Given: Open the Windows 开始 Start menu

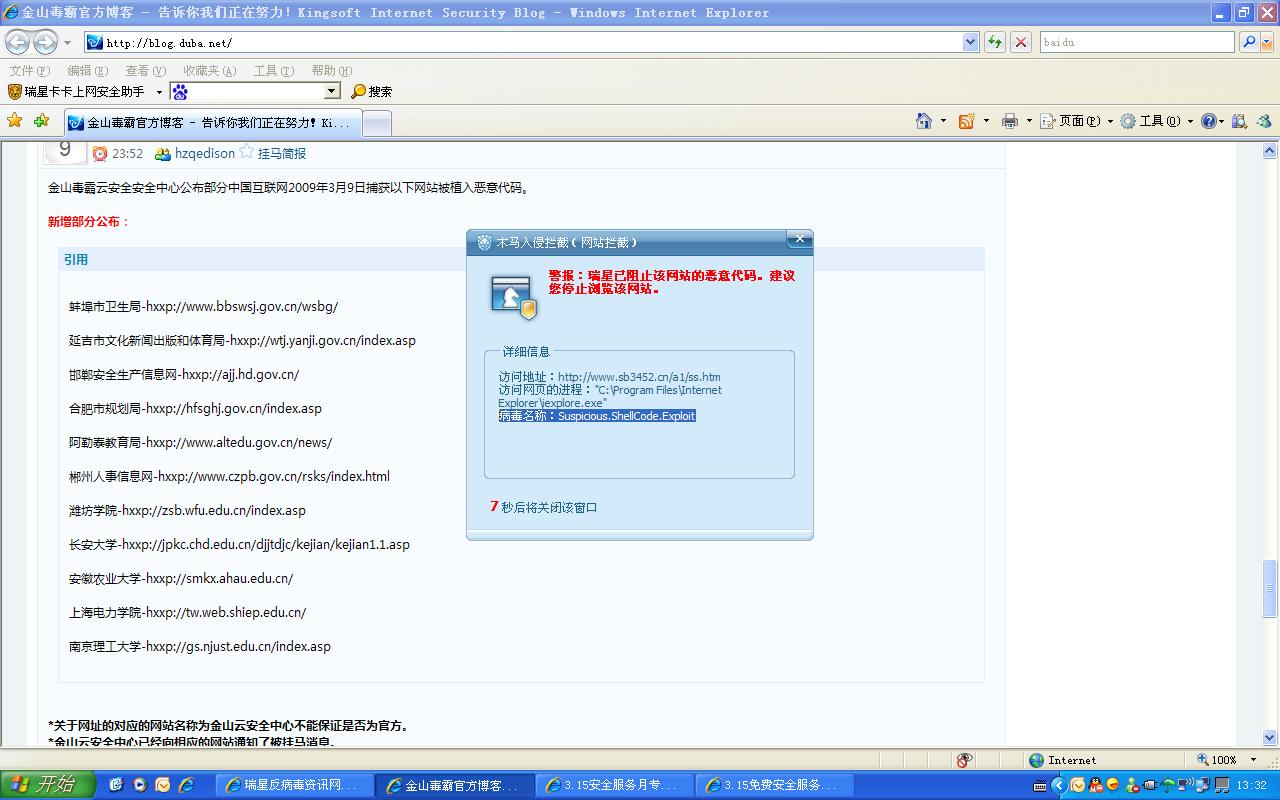Looking at the screenshot, I should coord(47,785).
